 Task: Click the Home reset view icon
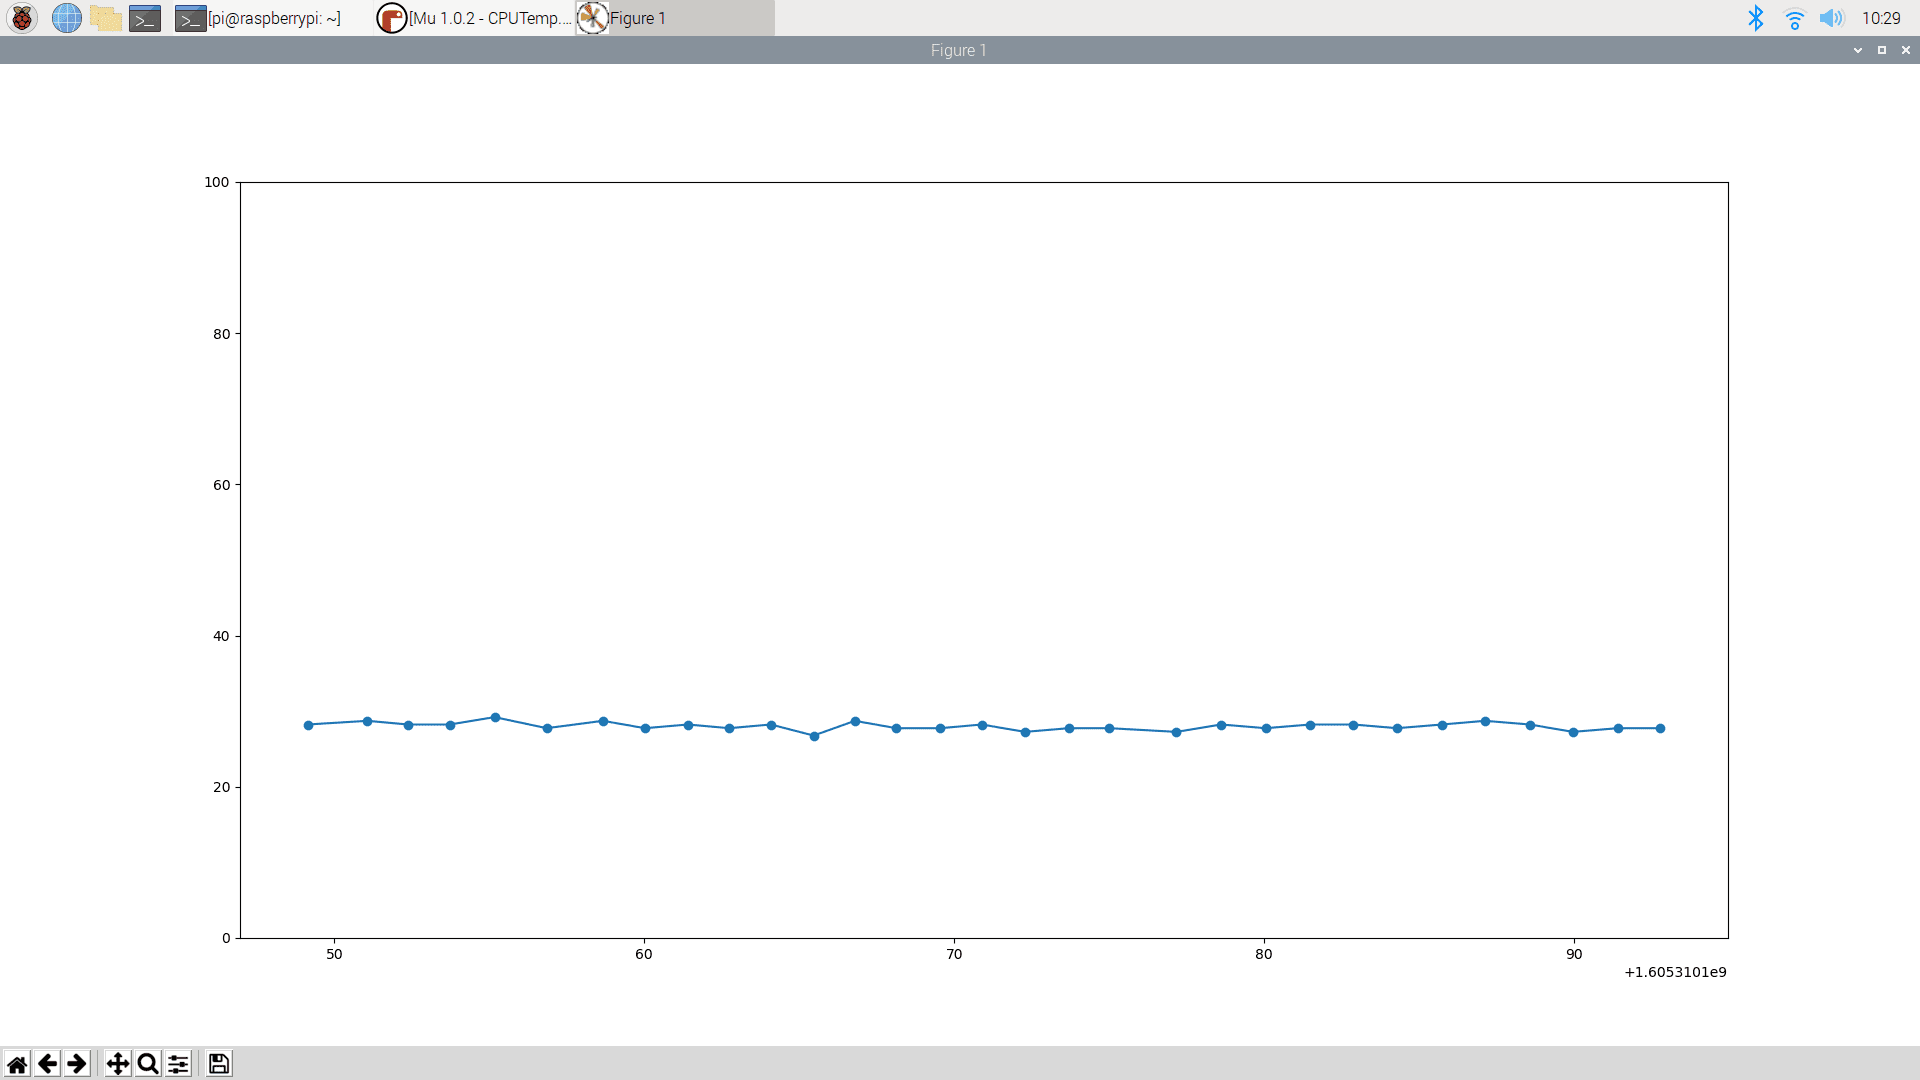[17, 1063]
